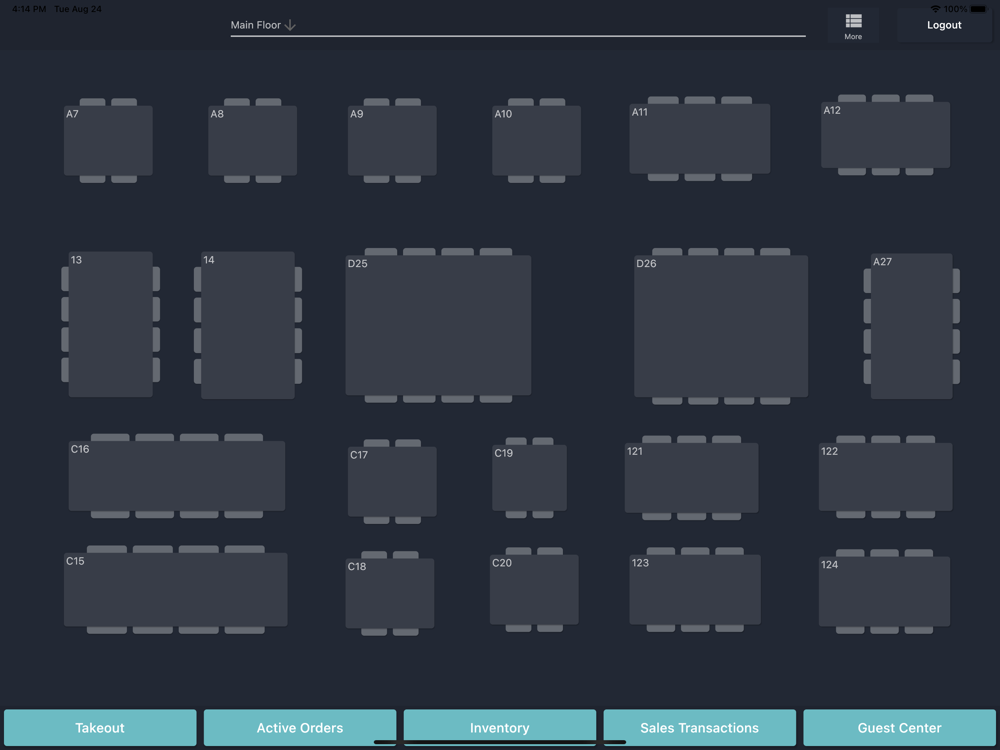Pick table A12 in the top row
Viewport: 1000px width, 750px height.
pos(885,135)
